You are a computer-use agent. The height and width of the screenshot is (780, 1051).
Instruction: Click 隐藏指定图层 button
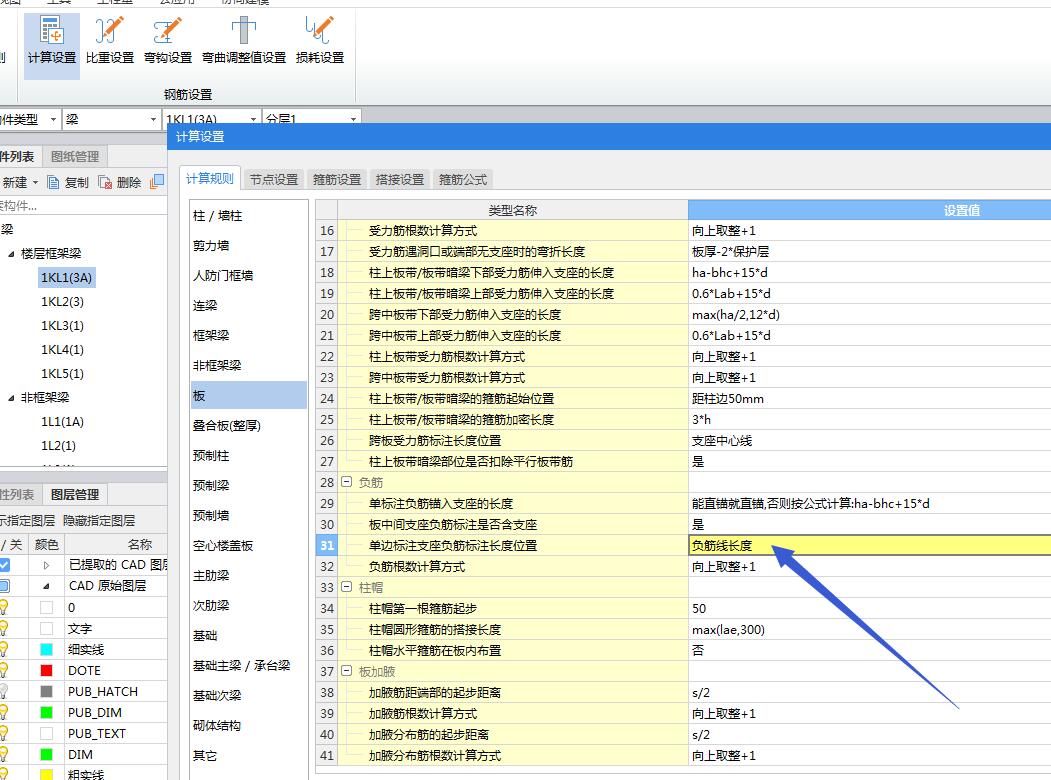click(99, 521)
